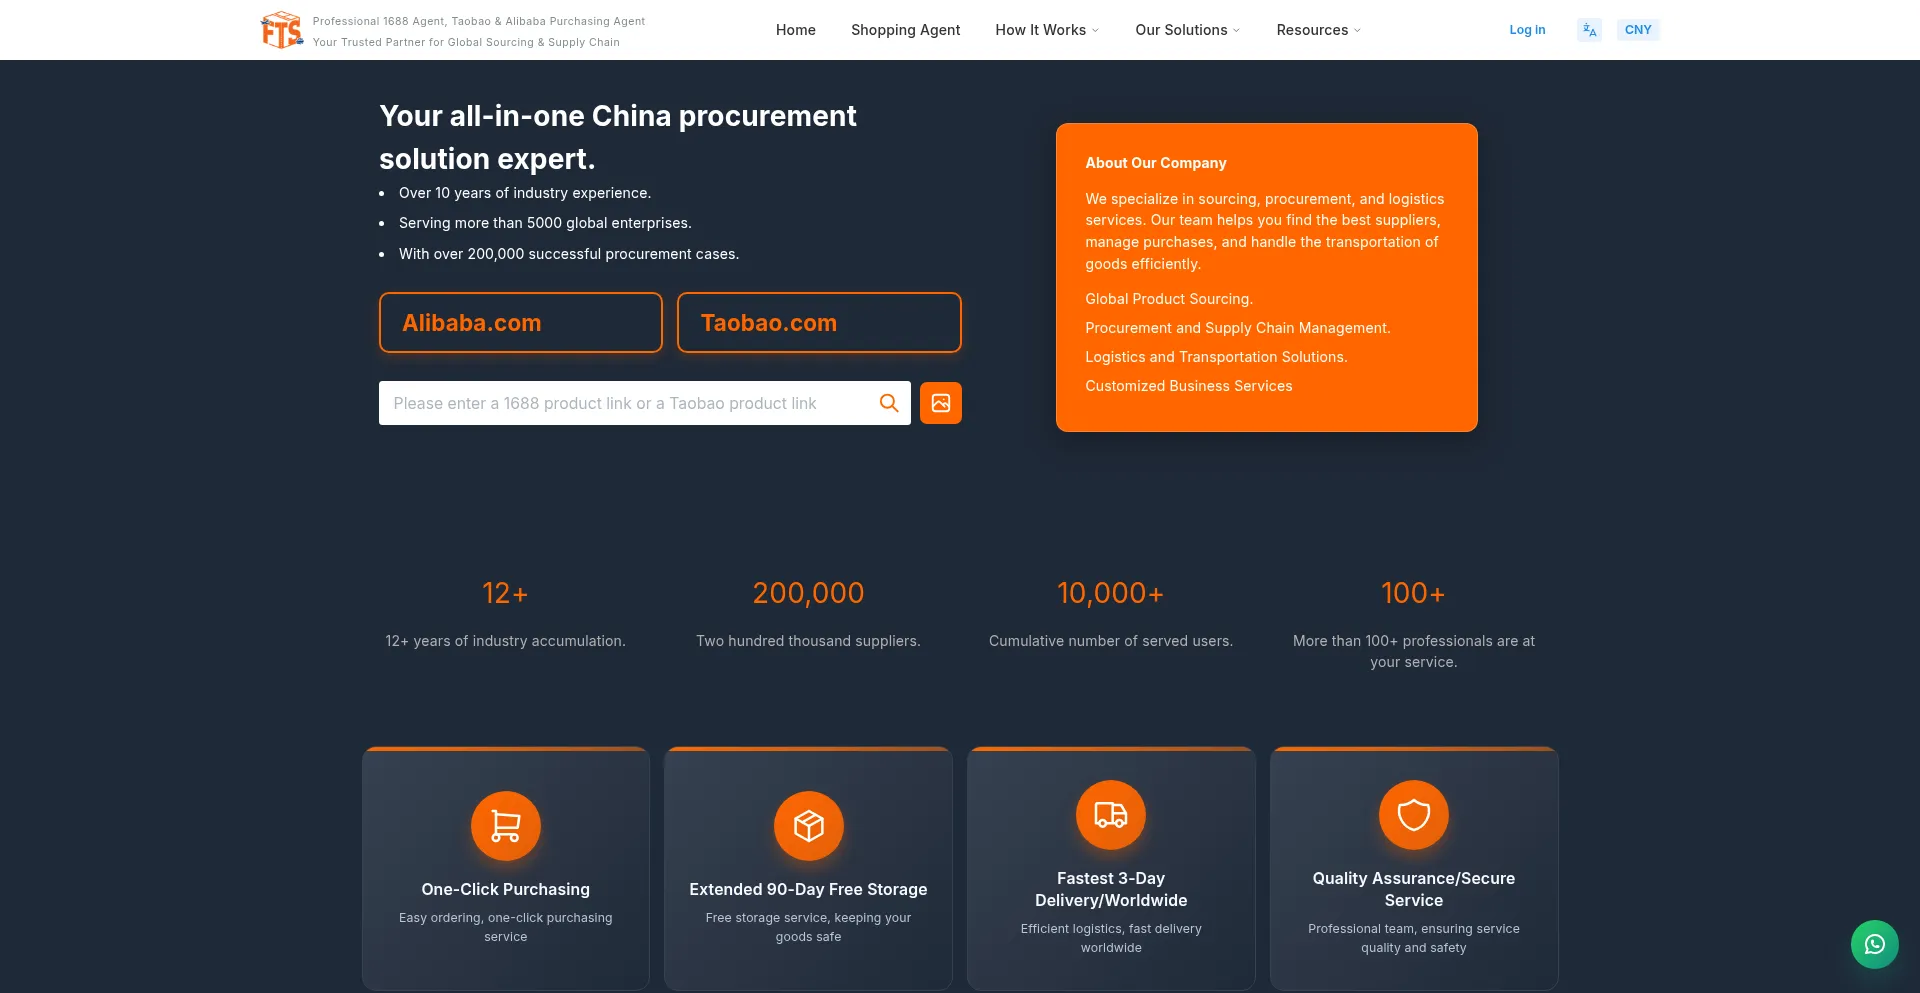Viewport: 1920px width, 993px height.
Task: Click the Log in link
Action: click(x=1527, y=30)
